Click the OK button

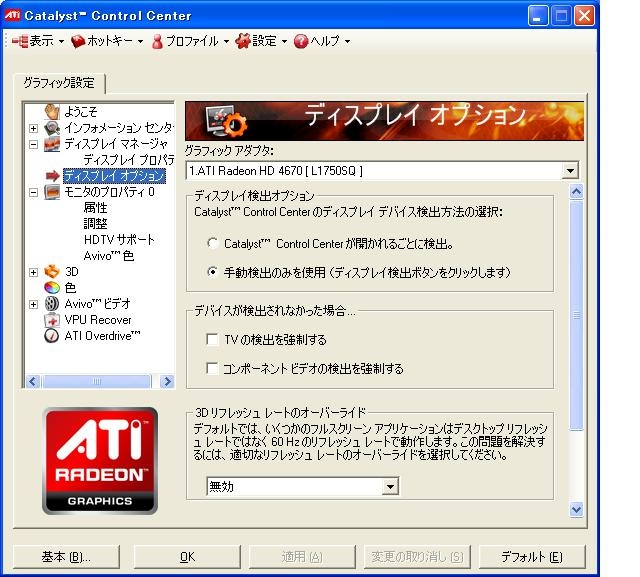[187, 557]
